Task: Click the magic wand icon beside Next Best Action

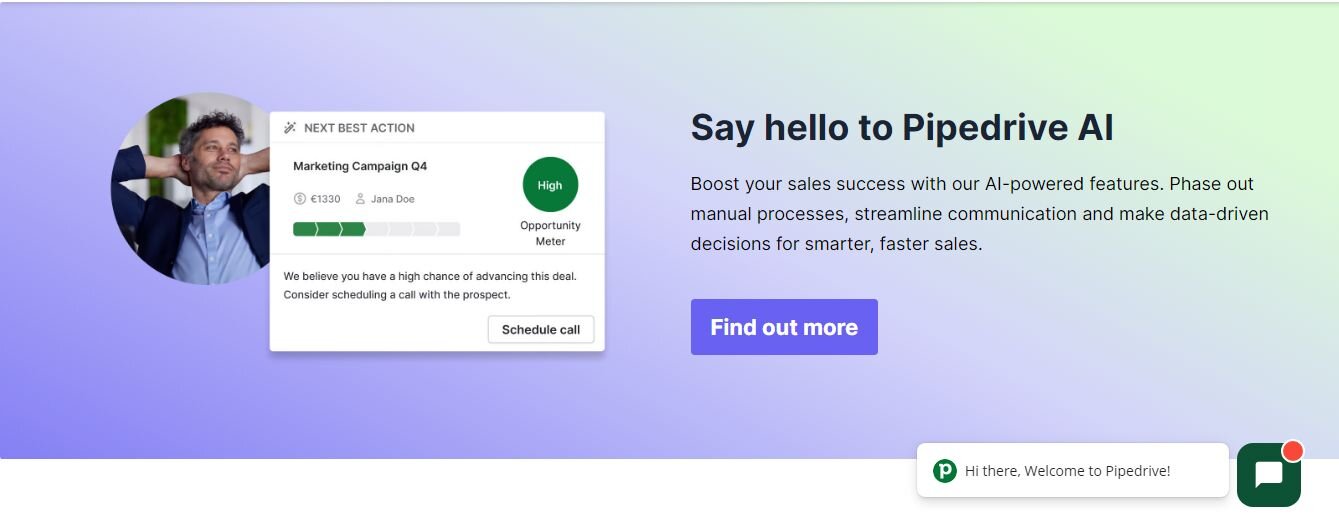Action: tap(290, 127)
